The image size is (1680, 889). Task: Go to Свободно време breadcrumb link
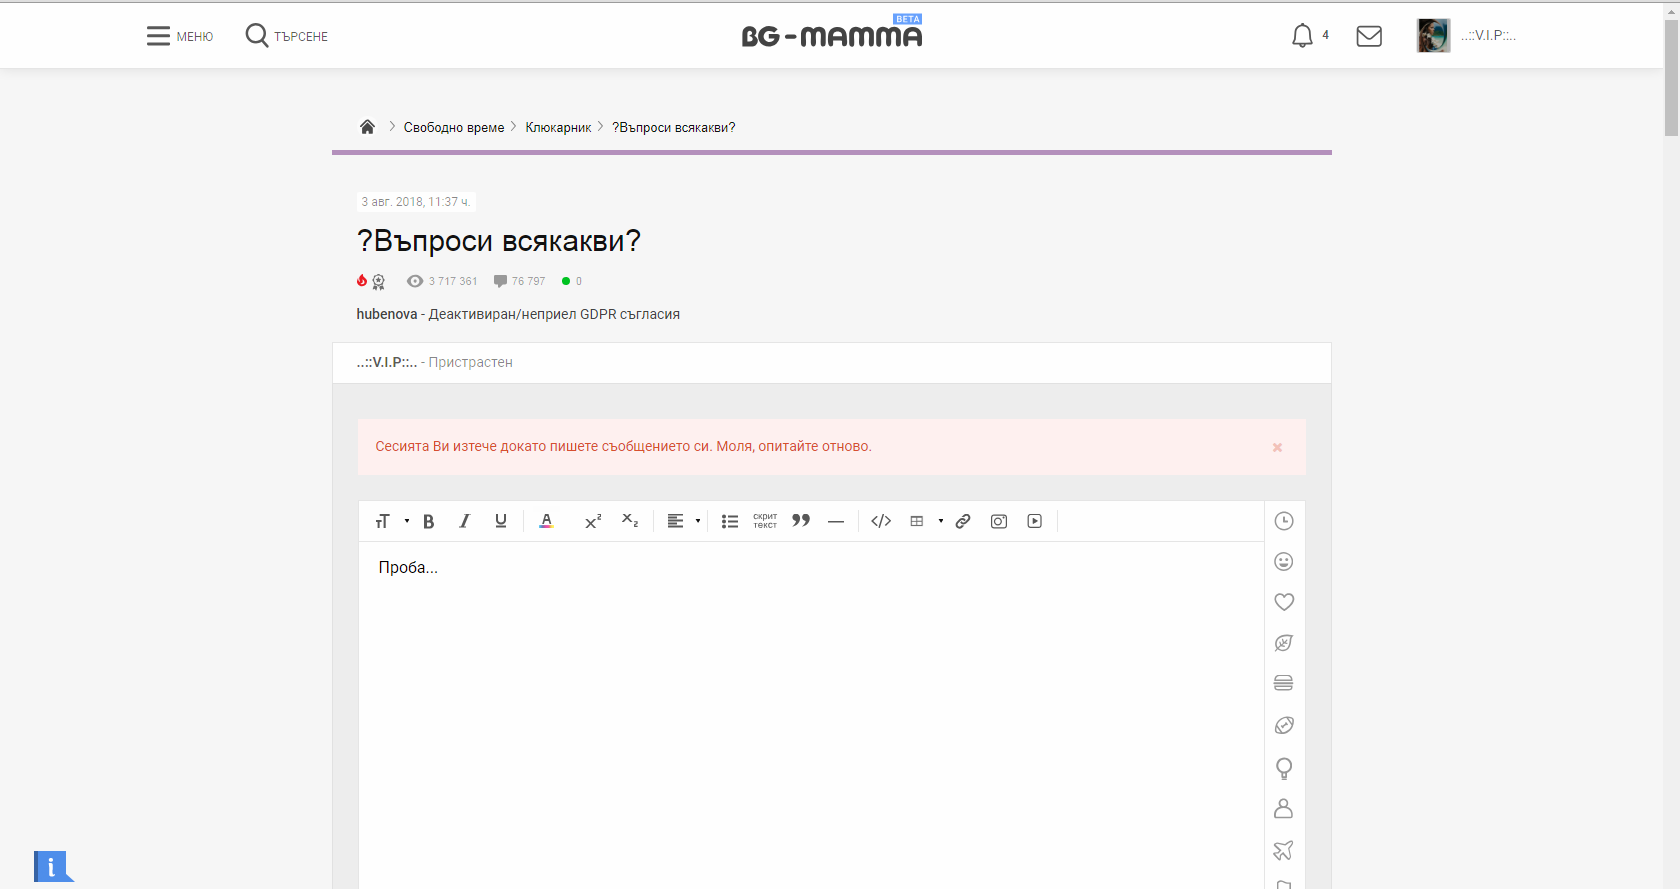pos(454,127)
